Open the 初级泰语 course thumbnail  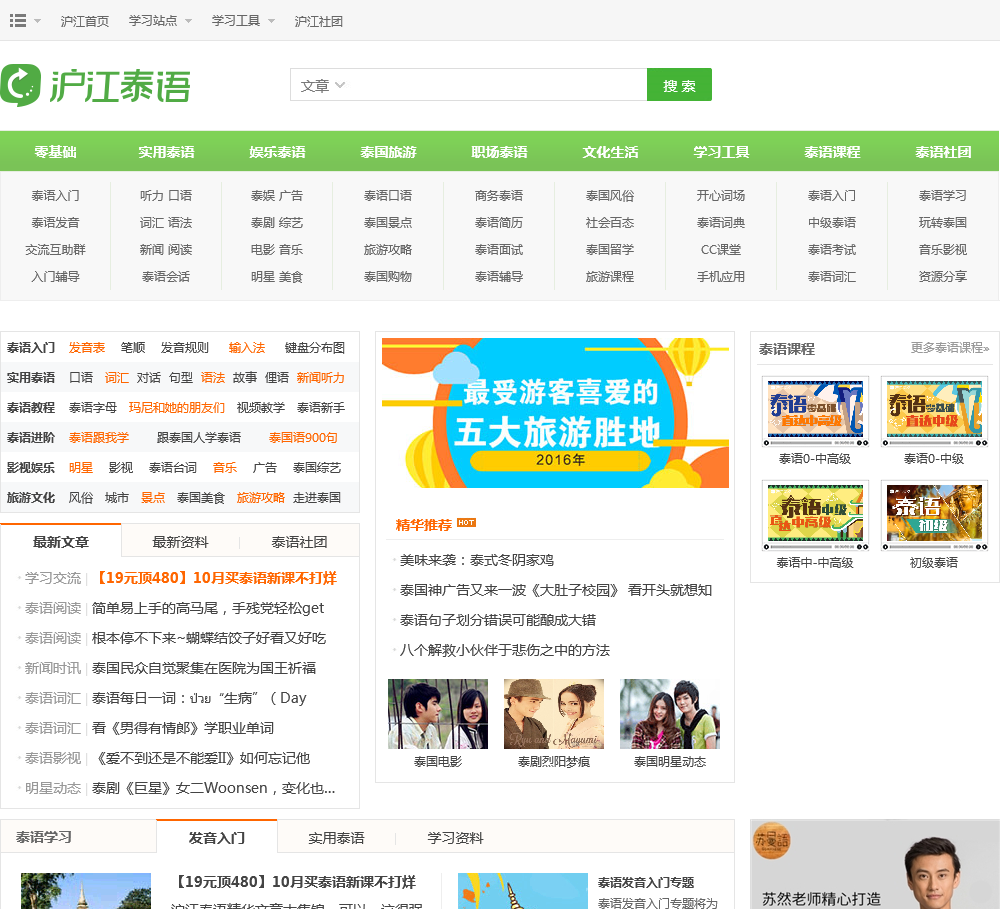click(x=933, y=516)
